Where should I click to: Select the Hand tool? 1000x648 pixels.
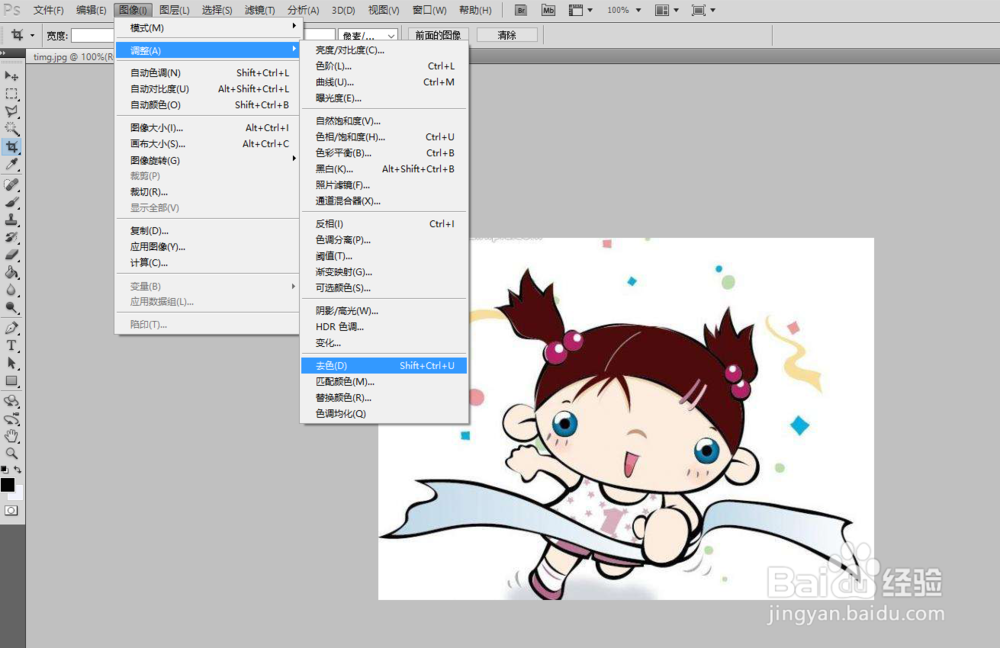(11, 436)
